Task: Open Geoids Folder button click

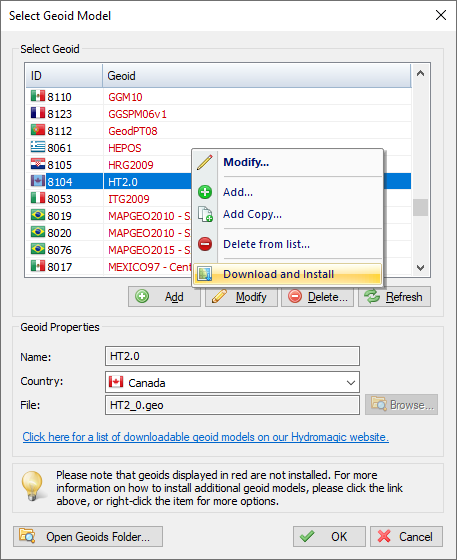Action: tap(88, 536)
